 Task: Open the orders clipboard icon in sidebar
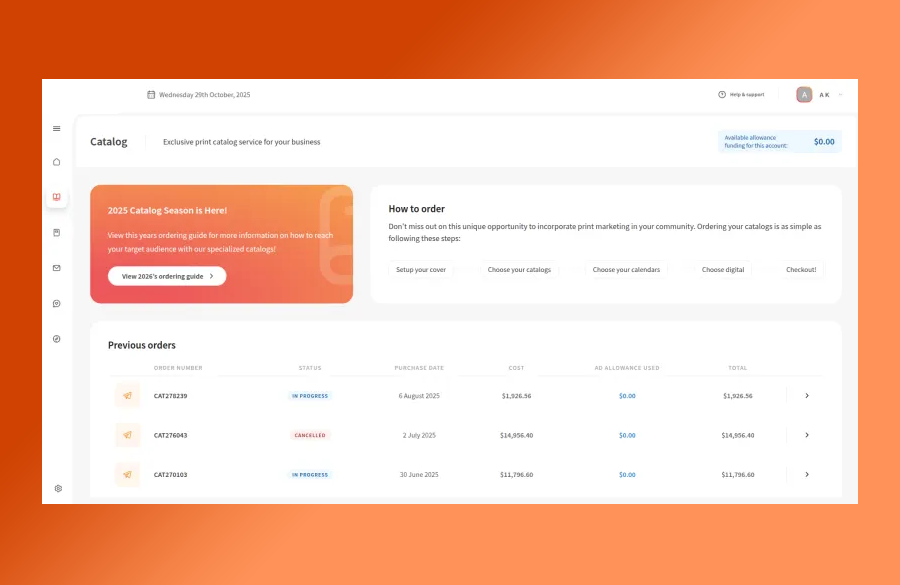[56, 232]
